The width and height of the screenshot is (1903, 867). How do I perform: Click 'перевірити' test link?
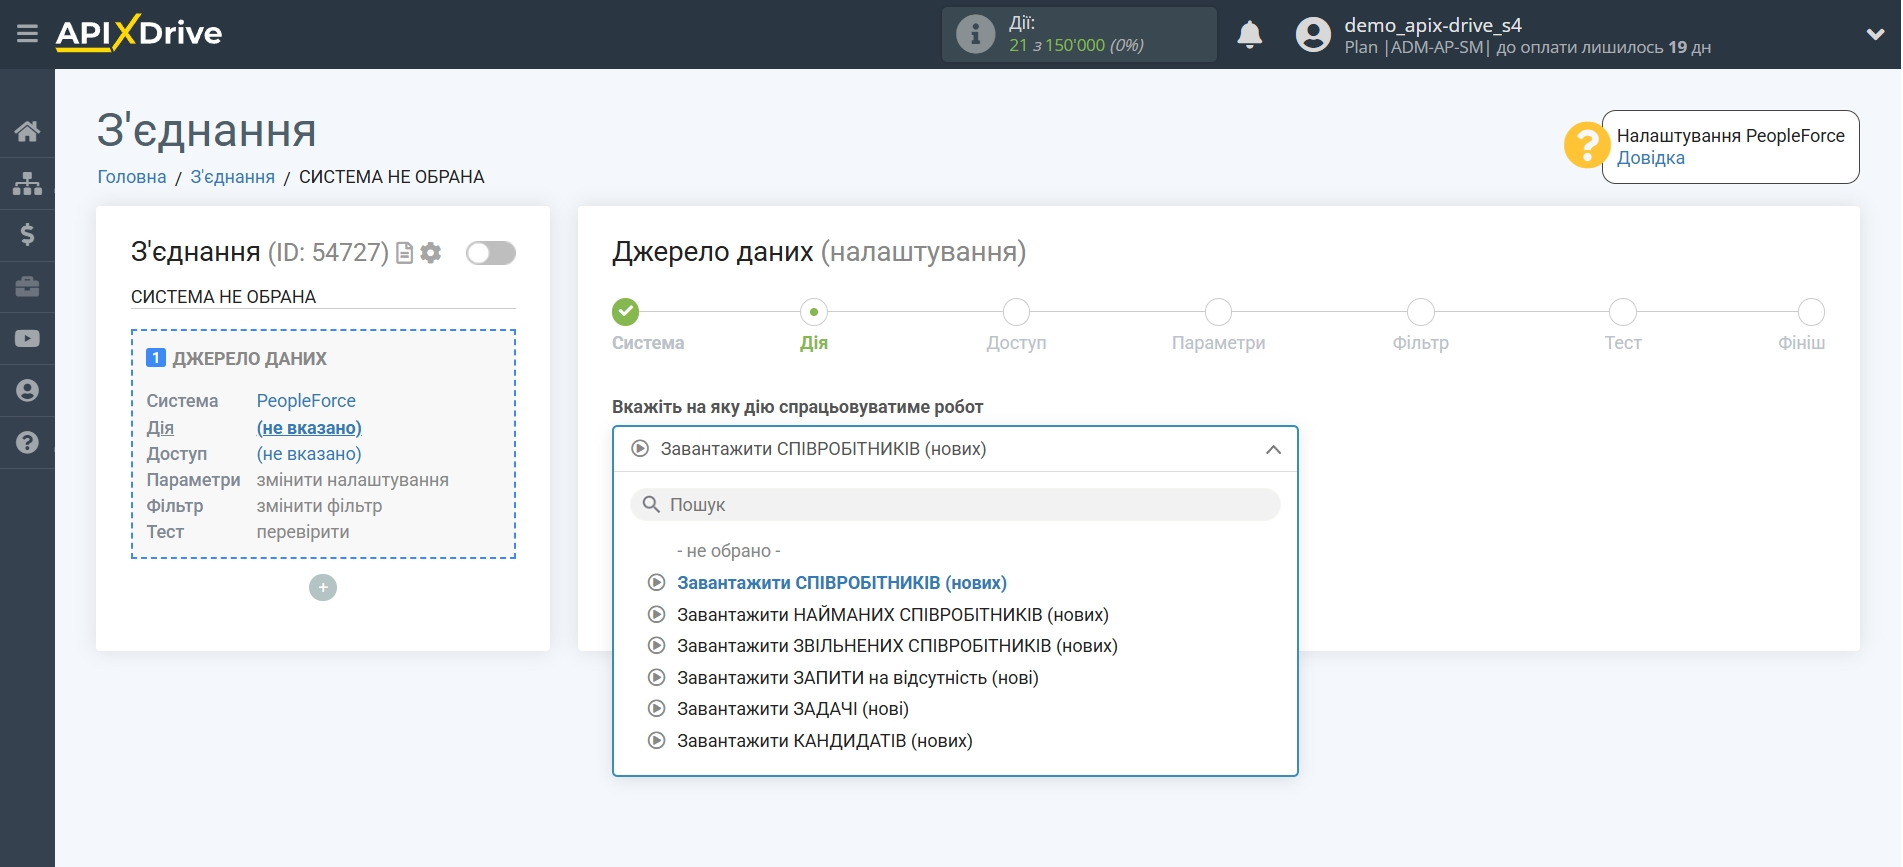click(303, 532)
